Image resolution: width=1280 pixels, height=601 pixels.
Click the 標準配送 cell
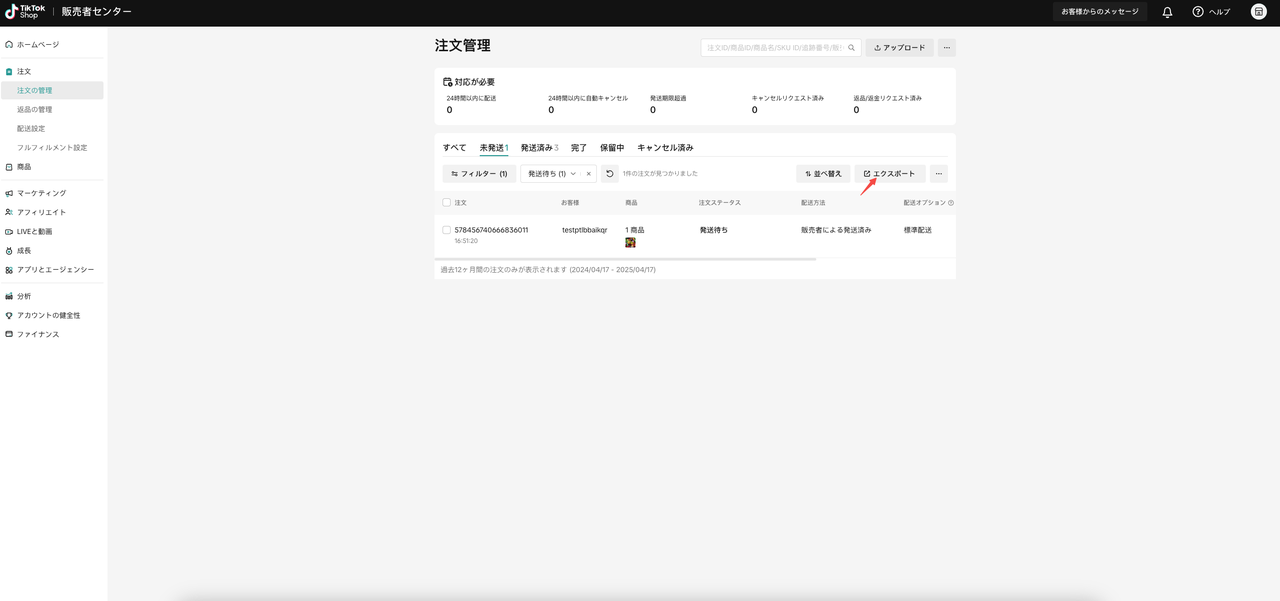(918, 230)
